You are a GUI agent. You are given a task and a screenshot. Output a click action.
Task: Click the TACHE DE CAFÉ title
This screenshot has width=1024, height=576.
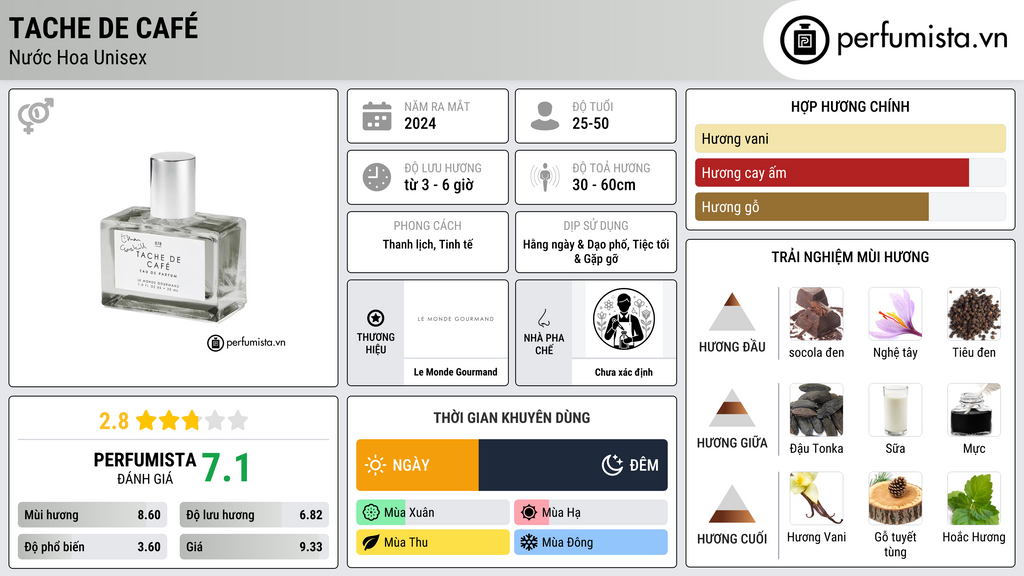click(103, 28)
